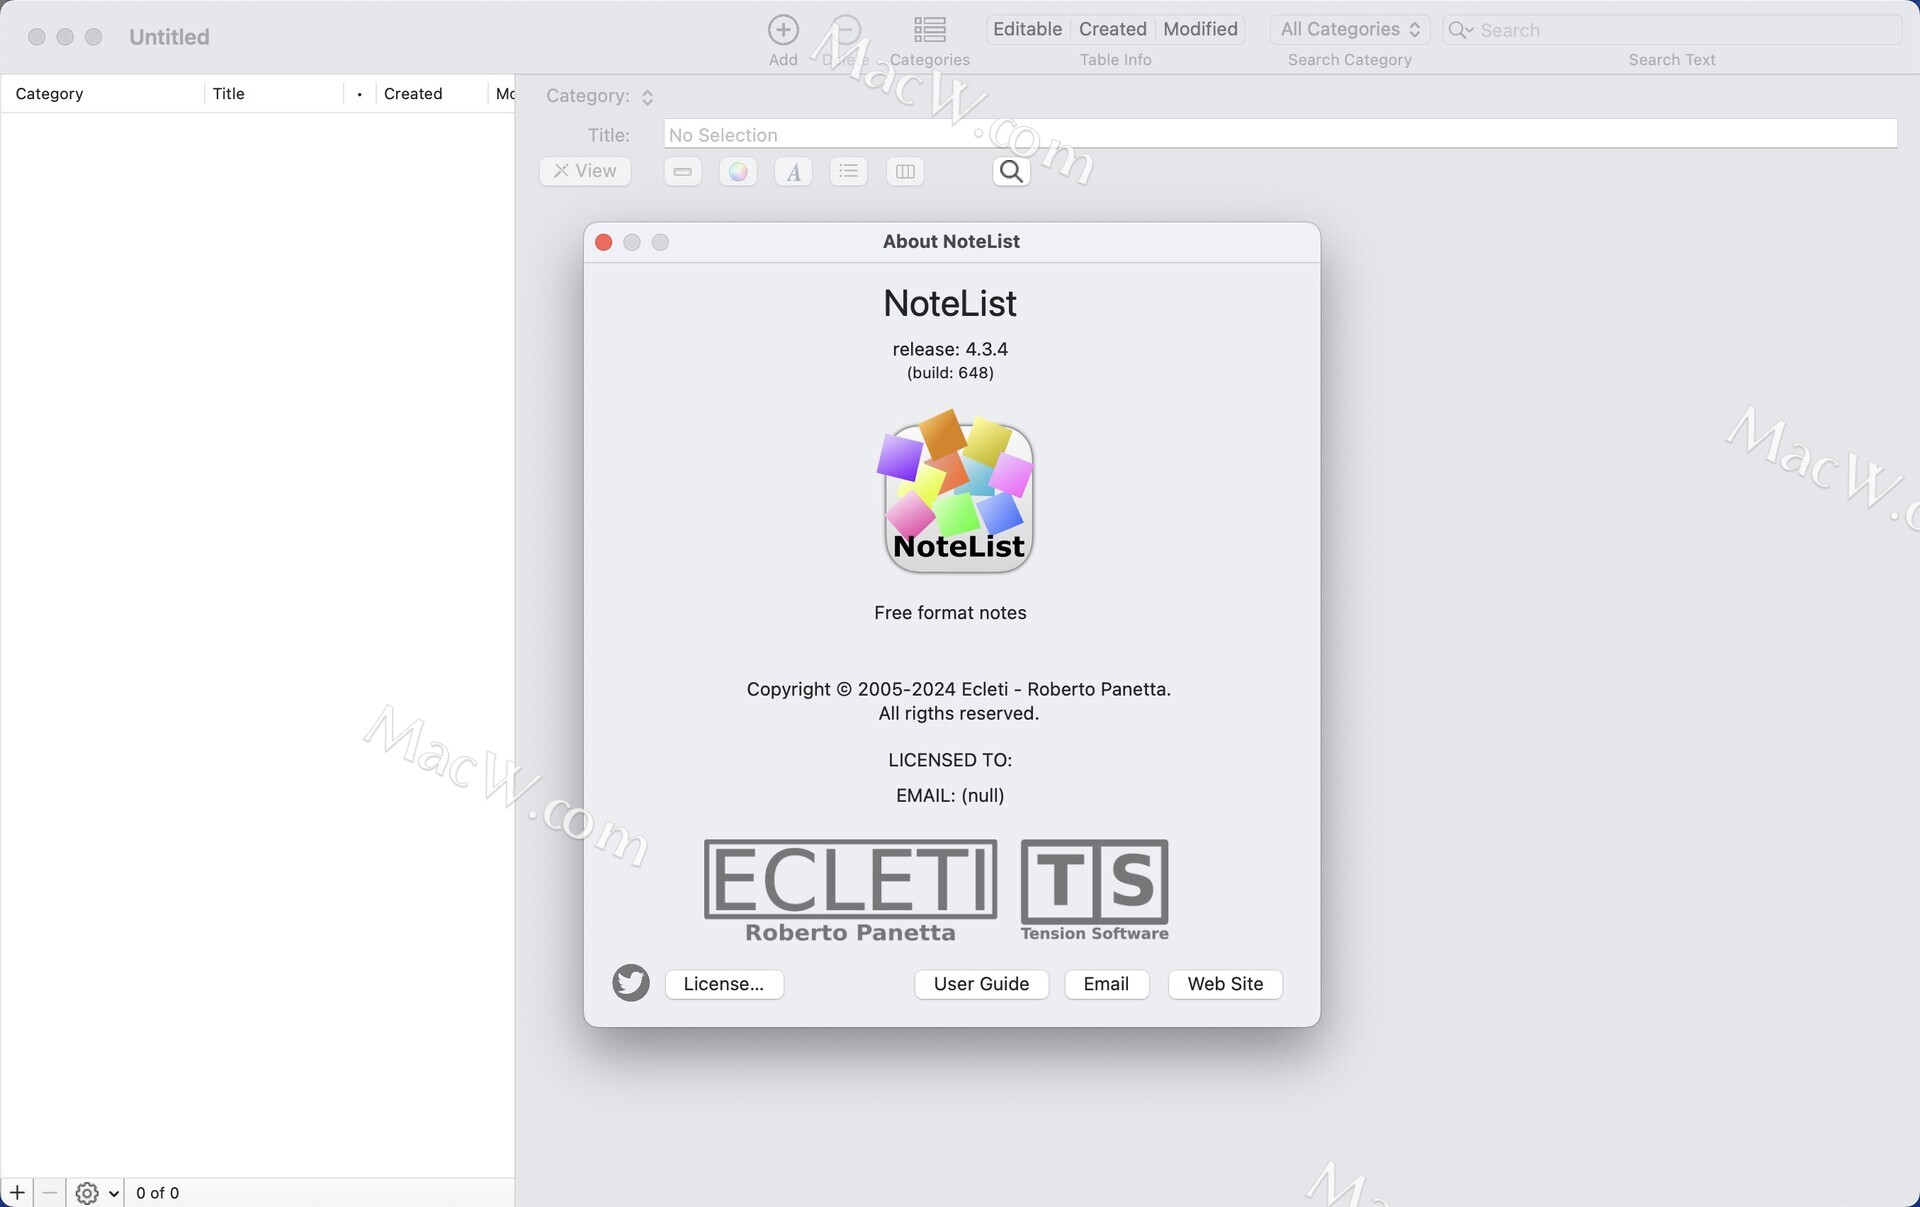
Task: Click the Title field showing No Selection
Action: [x=1280, y=134]
